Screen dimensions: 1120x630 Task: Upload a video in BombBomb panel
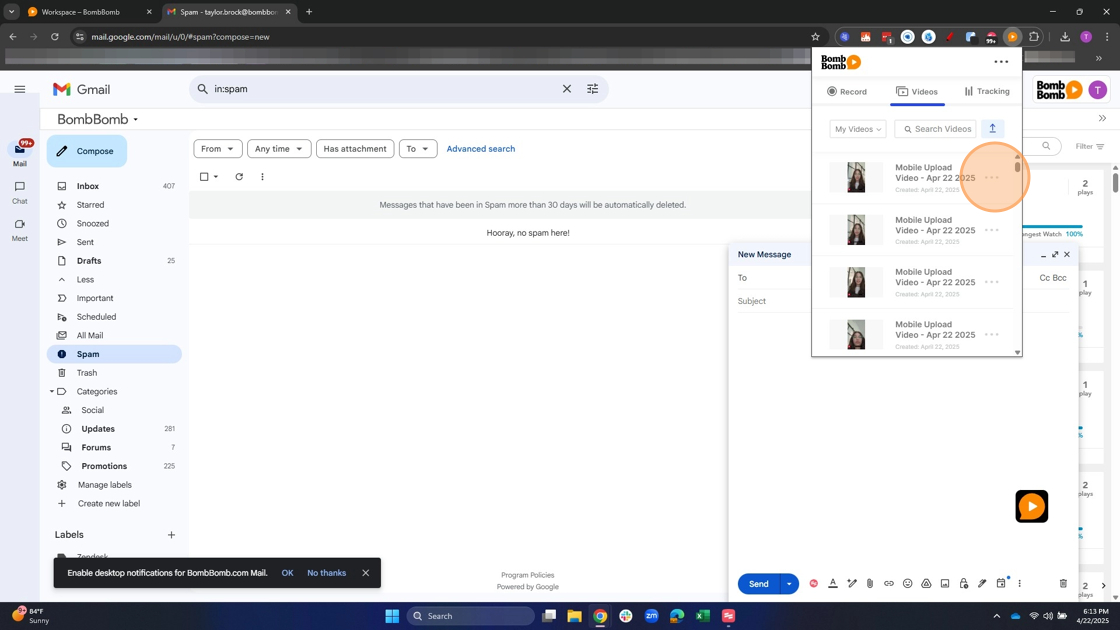point(992,129)
